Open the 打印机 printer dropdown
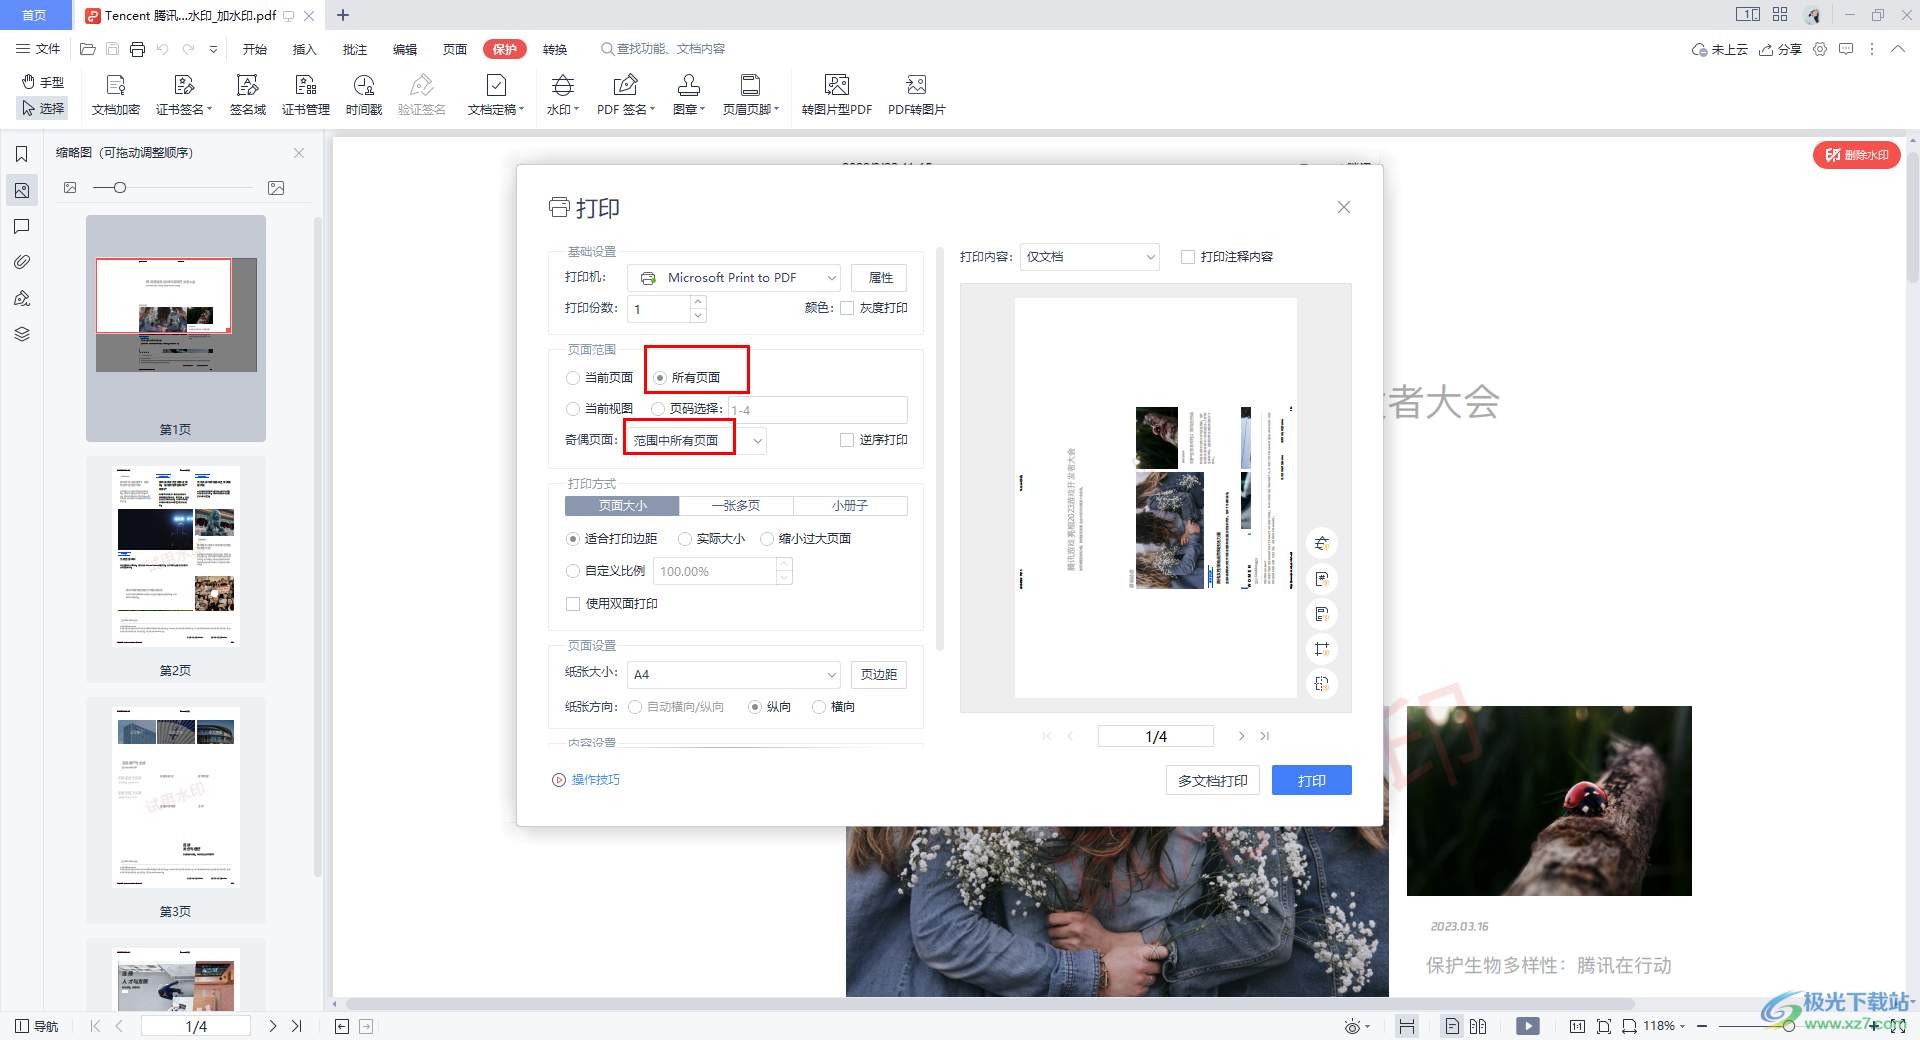1920x1040 pixels. (735, 278)
